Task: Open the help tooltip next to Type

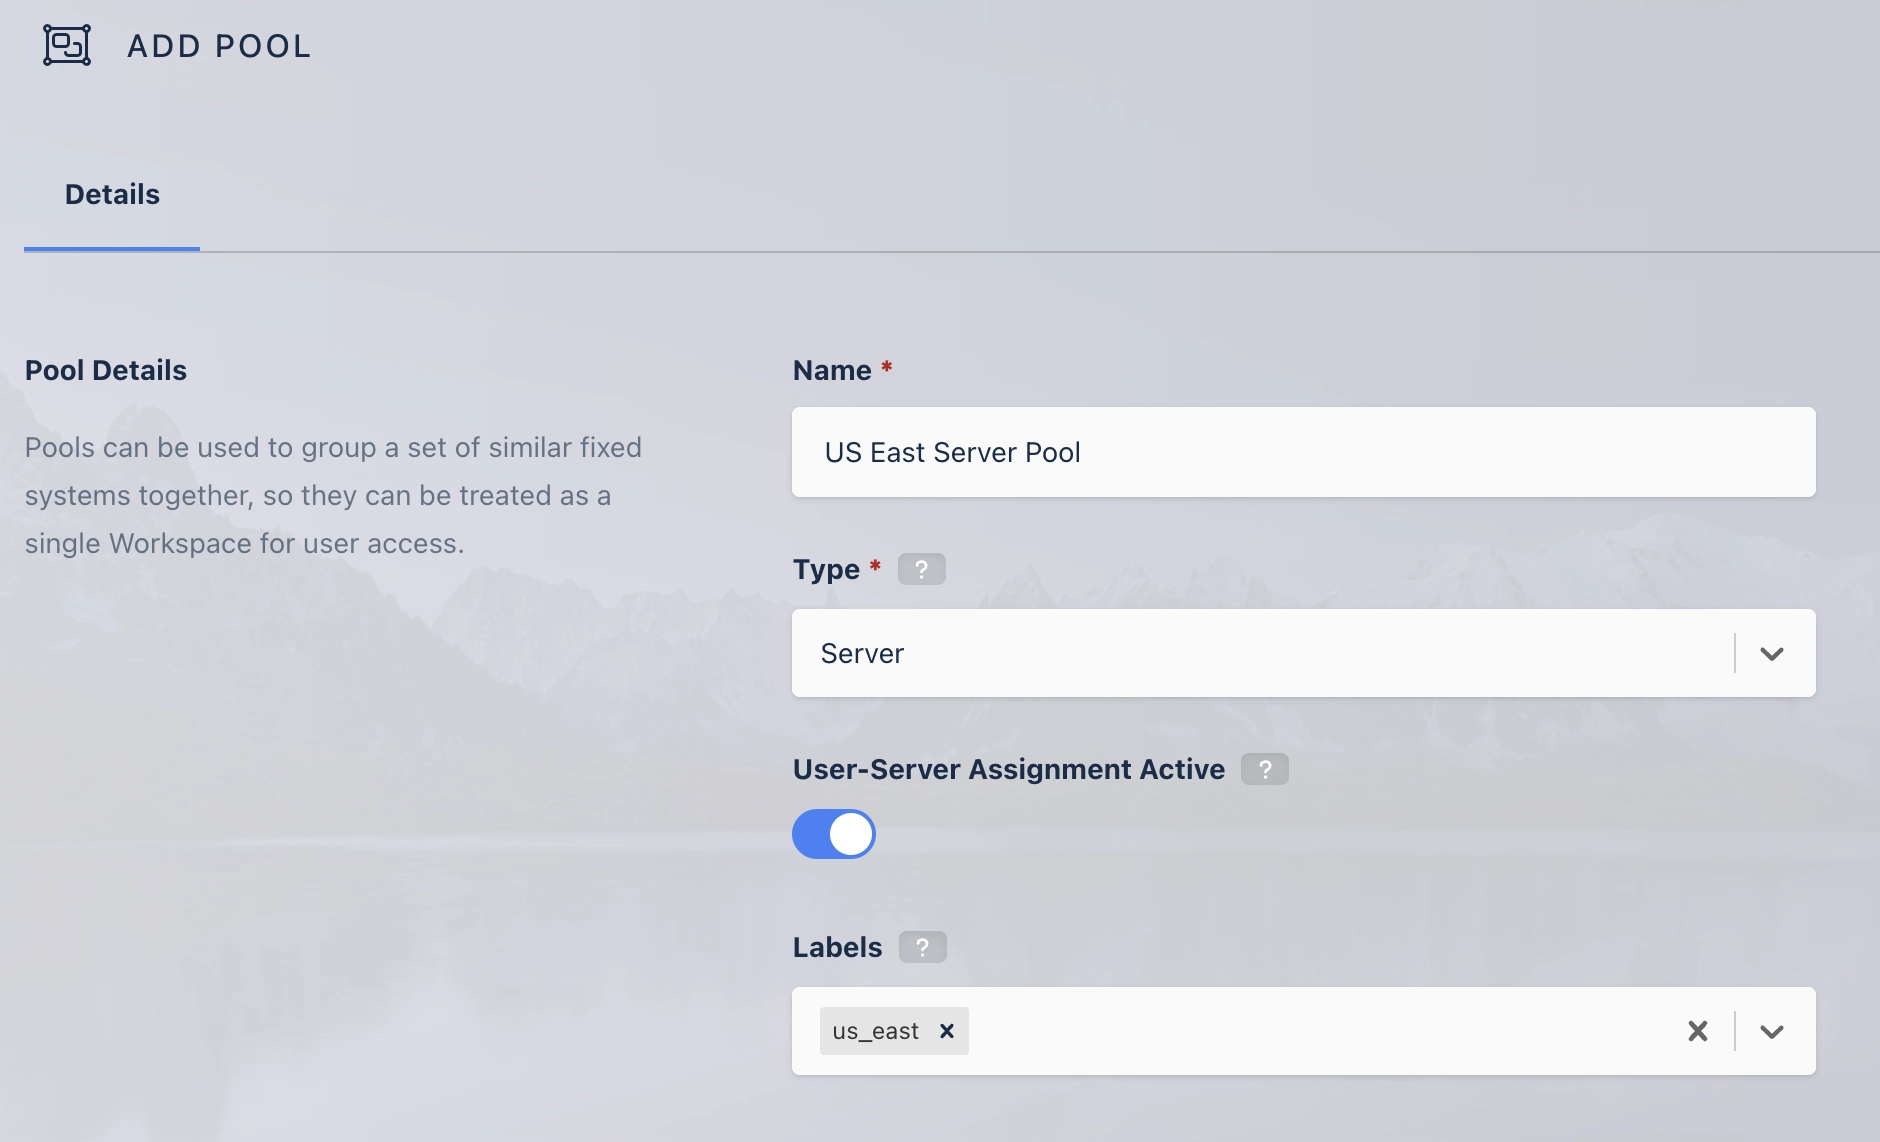Action: click(x=921, y=569)
